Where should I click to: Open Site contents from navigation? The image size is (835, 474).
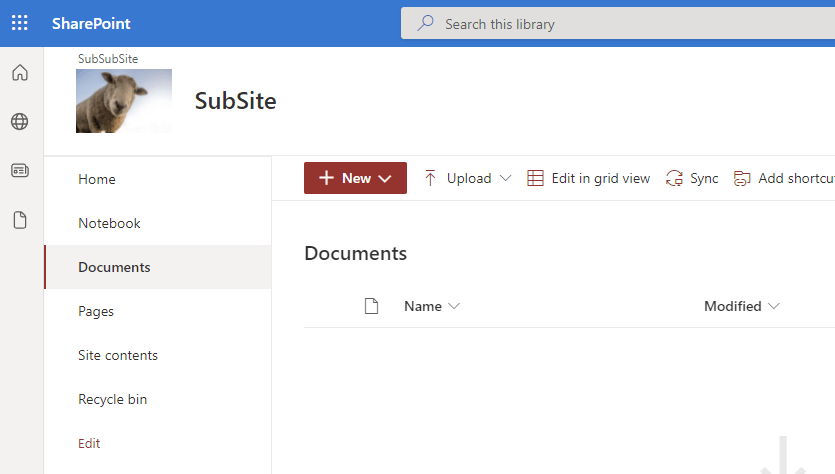point(118,355)
